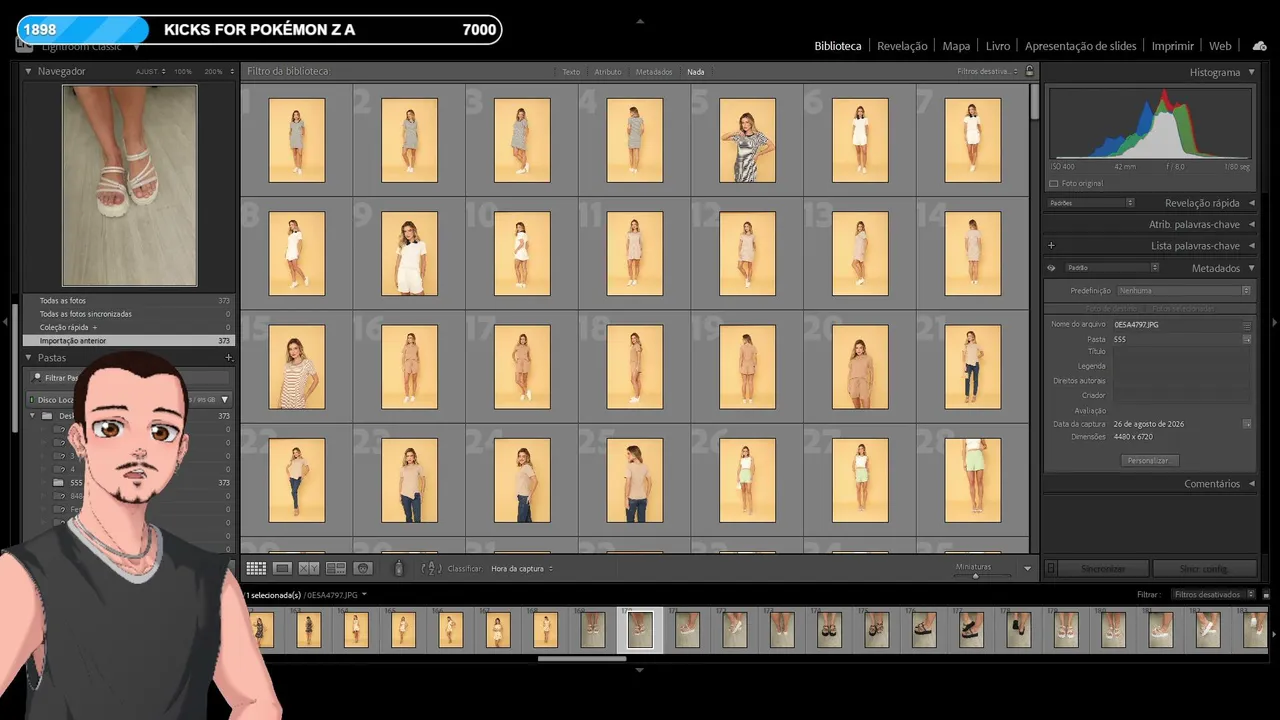Enable the Foto original checkbox
The image size is (1280, 720).
pyautogui.click(x=1054, y=184)
